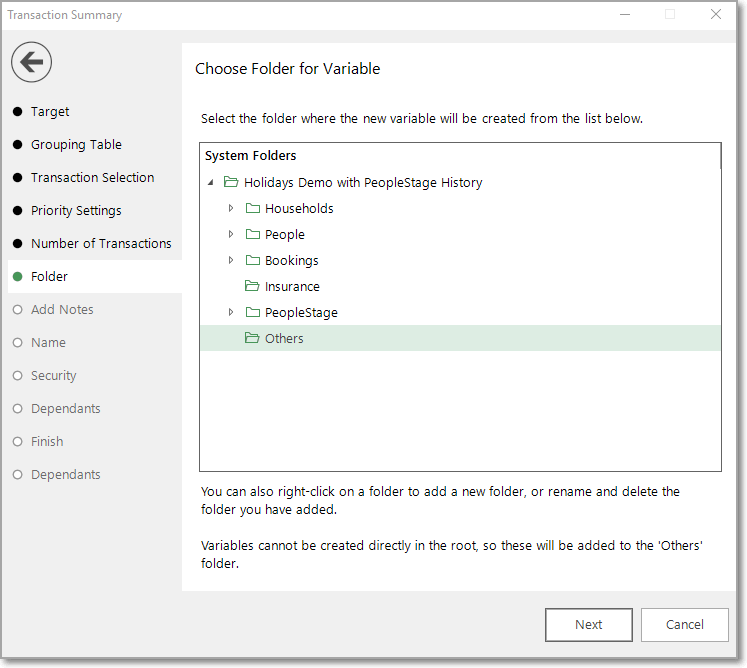Image resolution: width=747 pixels, height=668 pixels.
Task: Expand the Households folder
Action: tap(231, 208)
